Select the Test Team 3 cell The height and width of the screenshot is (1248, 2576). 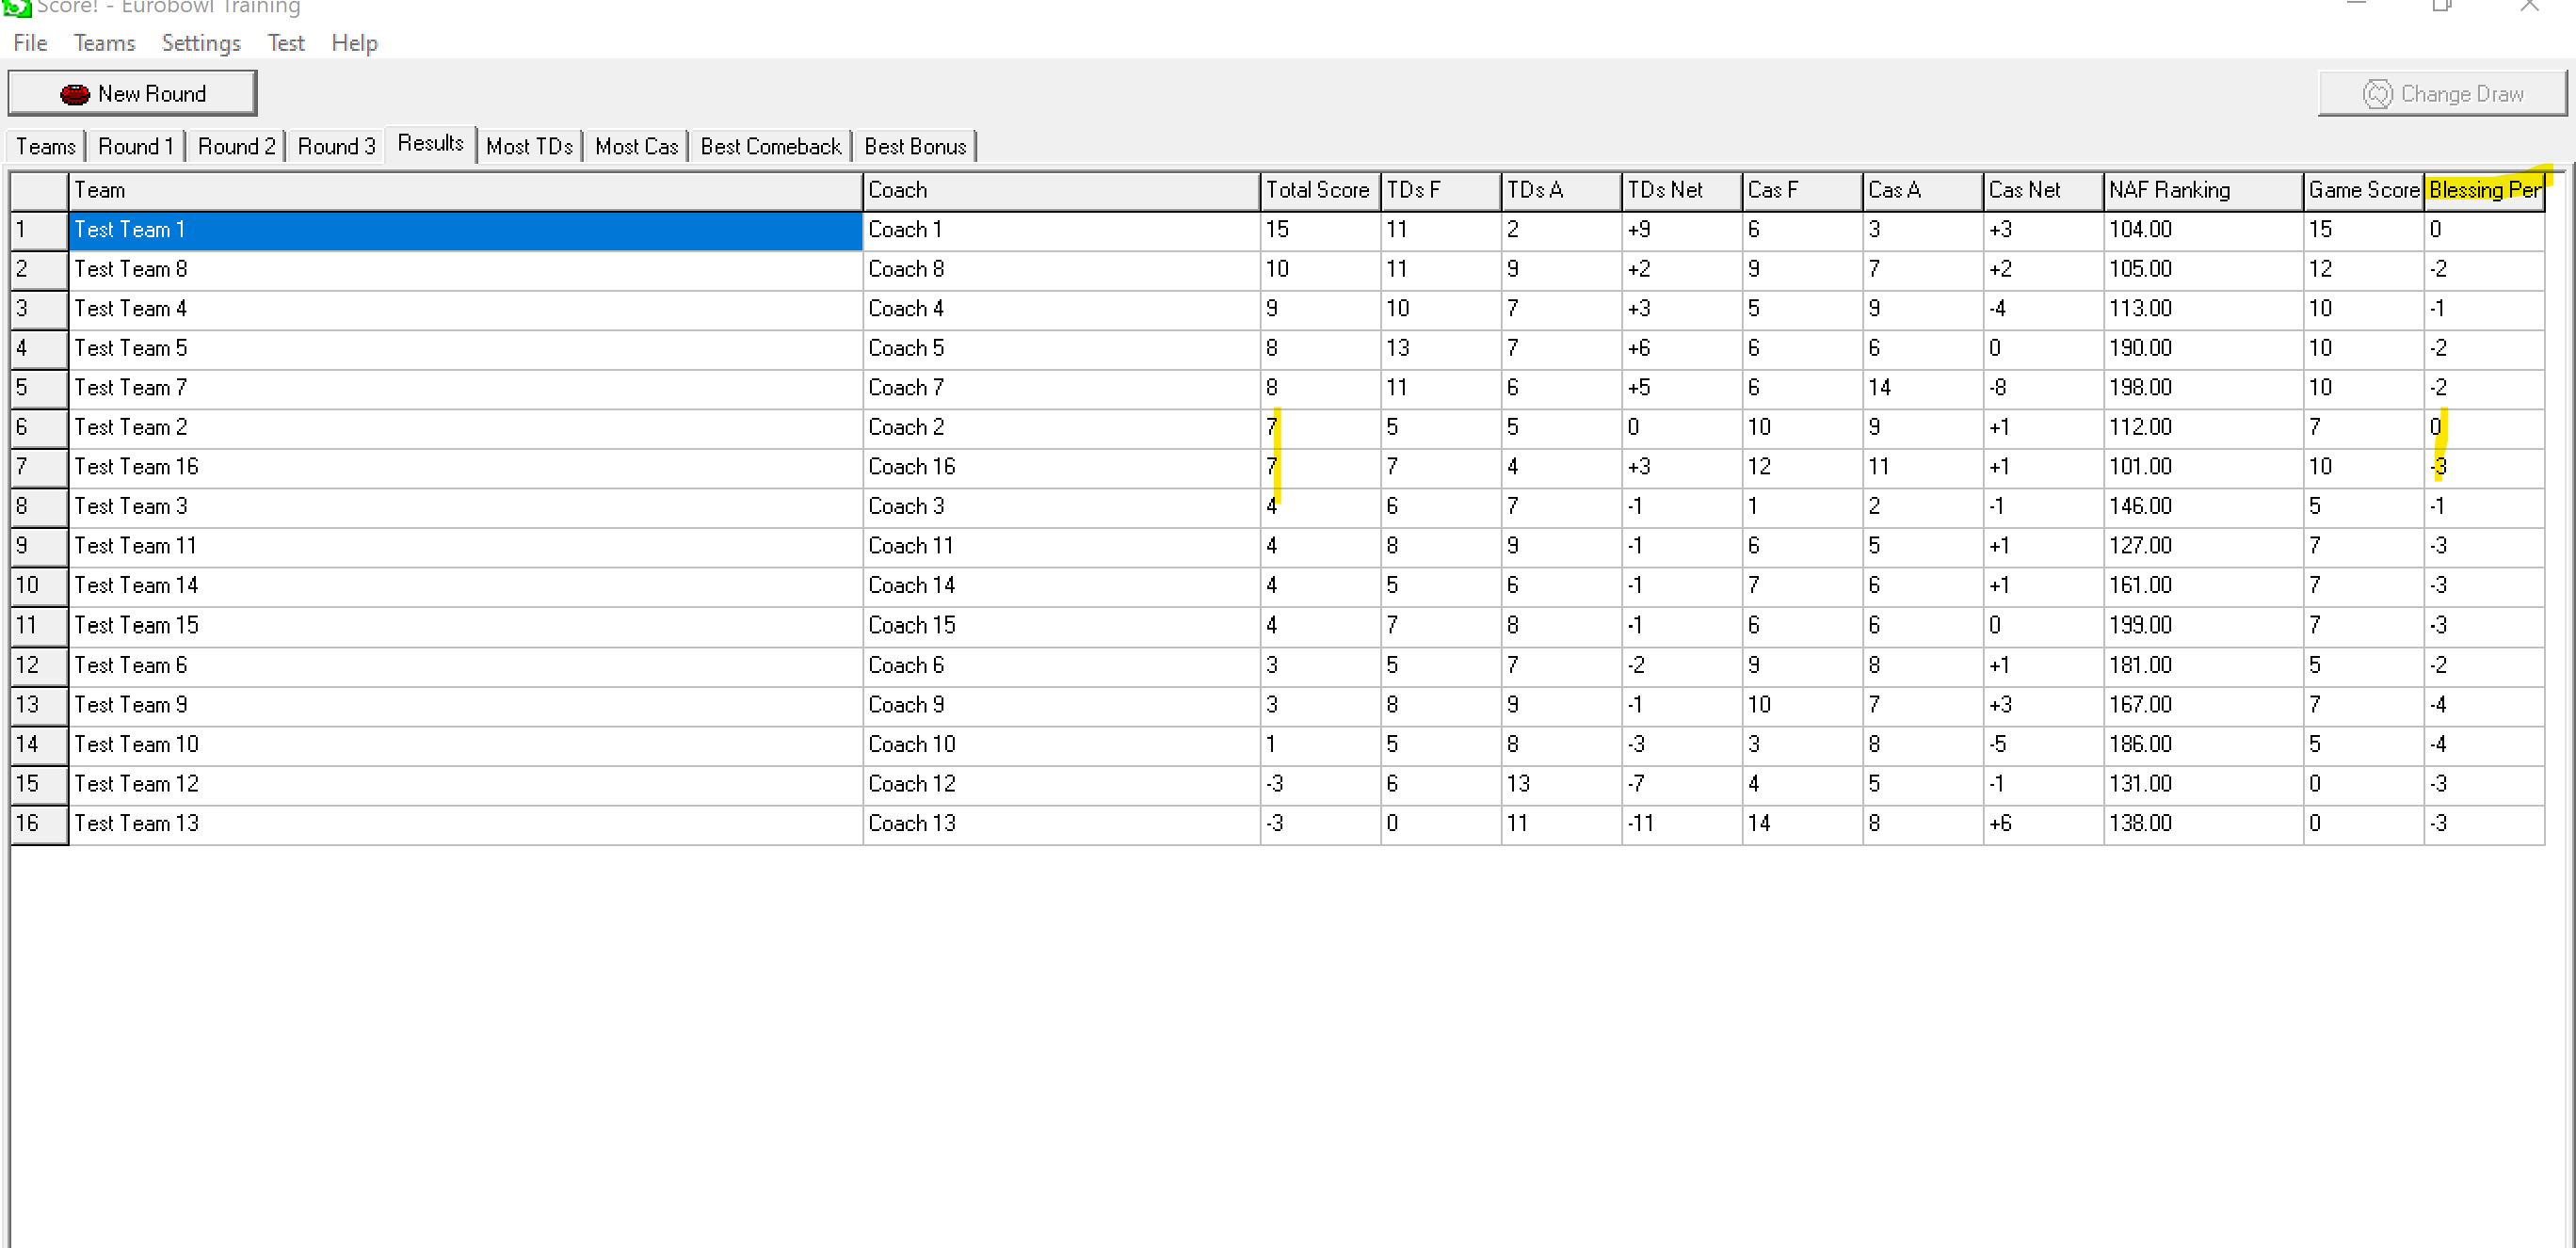(465, 507)
